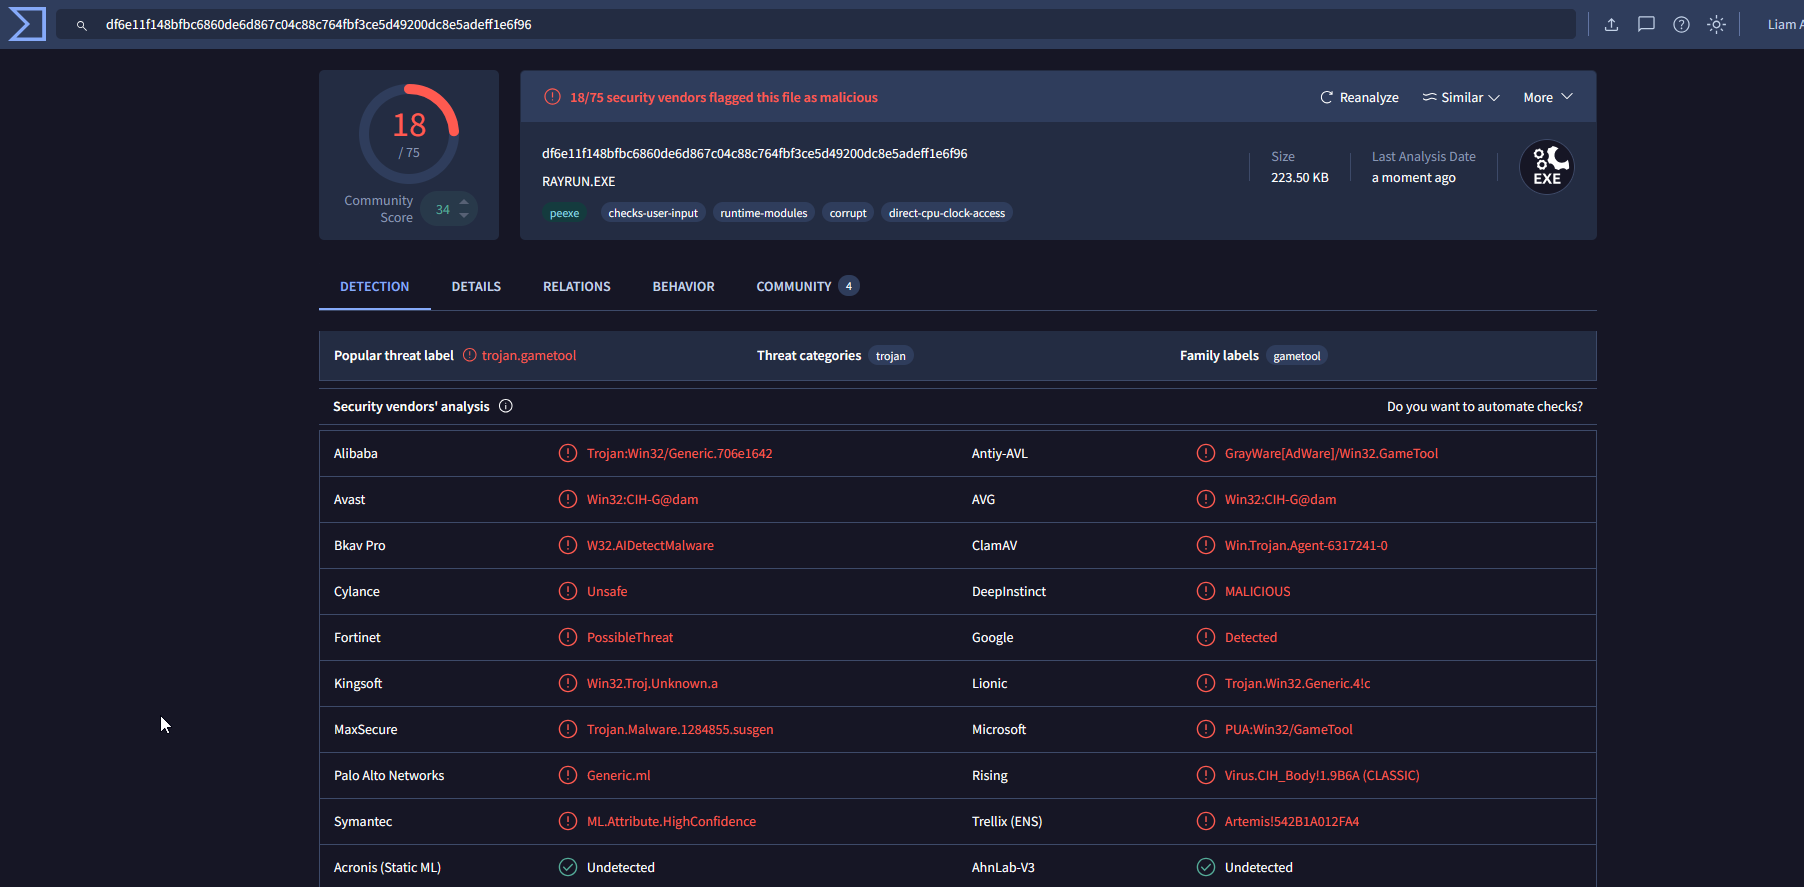
Task: Click the warning icon next to trojan.gametool
Action: (x=470, y=355)
